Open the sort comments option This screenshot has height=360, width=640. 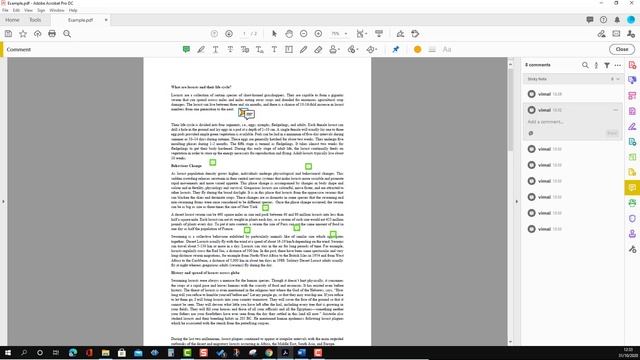click(596, 65)
